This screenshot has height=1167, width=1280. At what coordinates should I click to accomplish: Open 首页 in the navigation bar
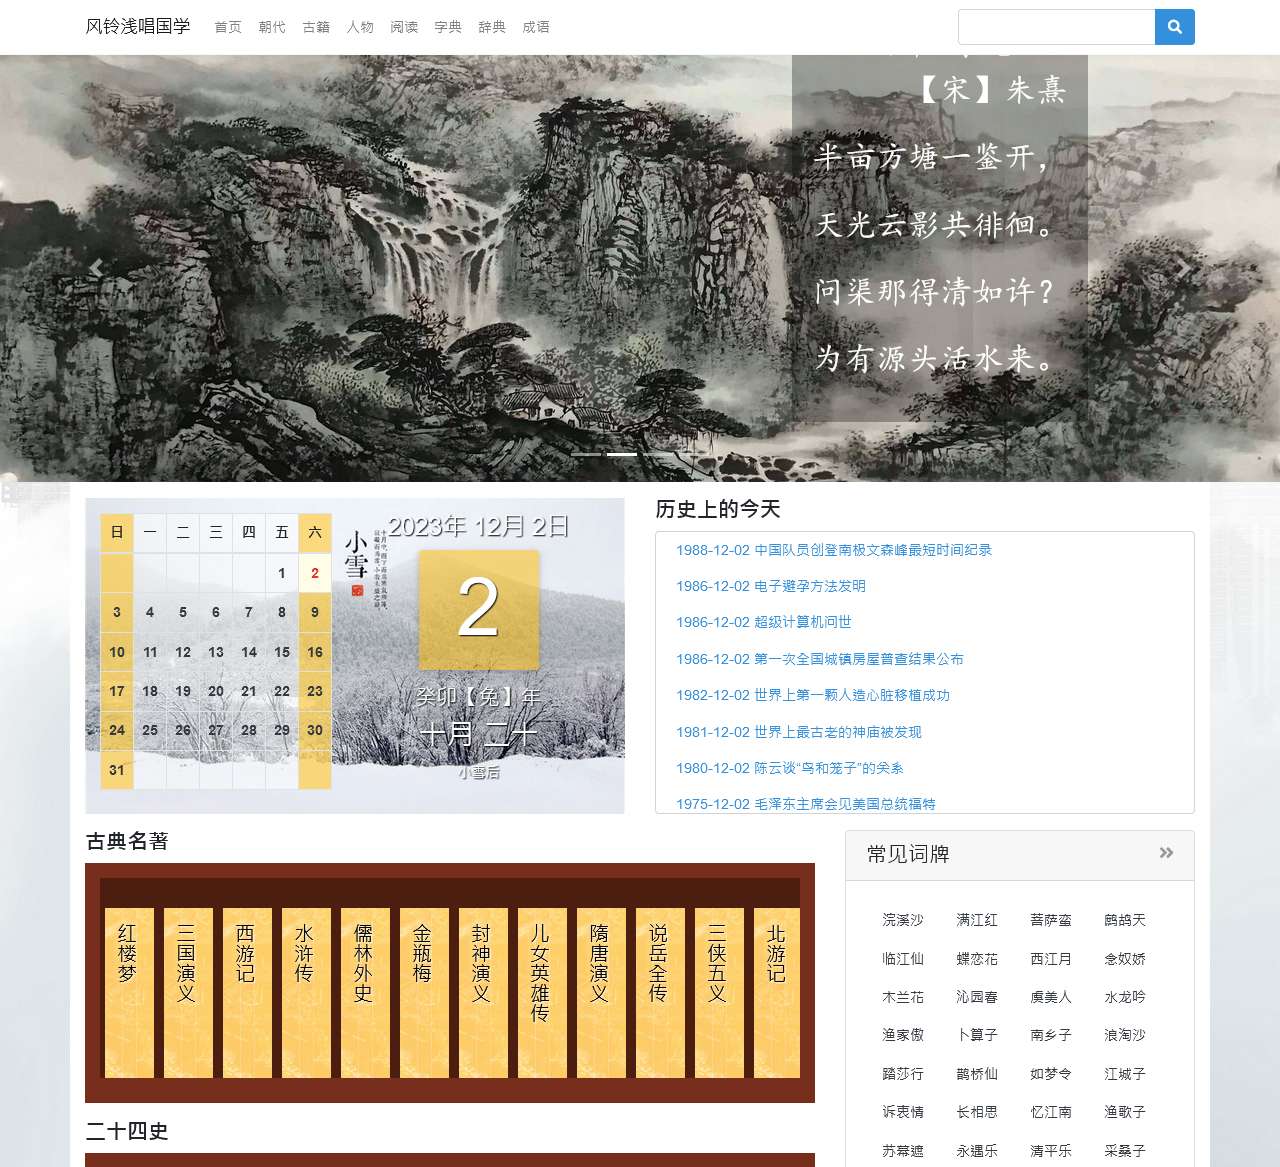click(x=228, y=27)
